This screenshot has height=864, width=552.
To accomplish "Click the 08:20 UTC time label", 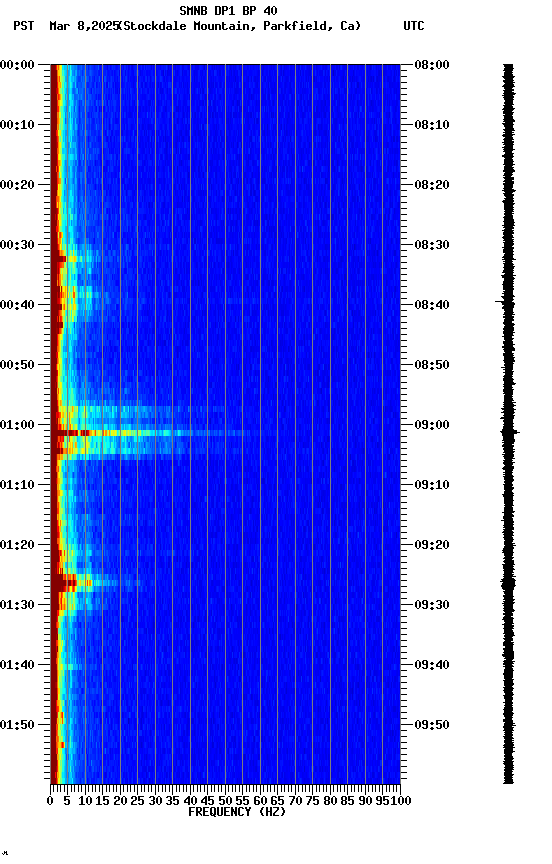I will click(x=432, y=185).
